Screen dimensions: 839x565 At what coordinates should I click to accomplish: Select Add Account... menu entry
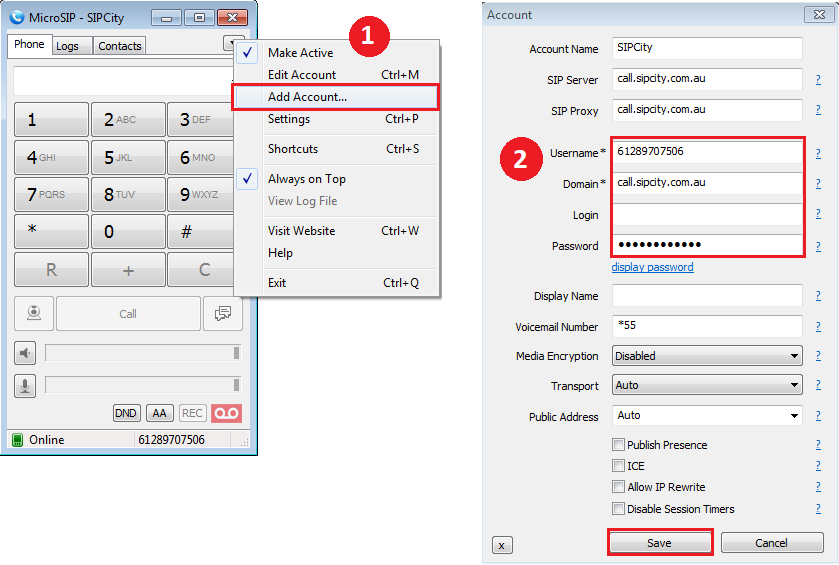[335, 97]
